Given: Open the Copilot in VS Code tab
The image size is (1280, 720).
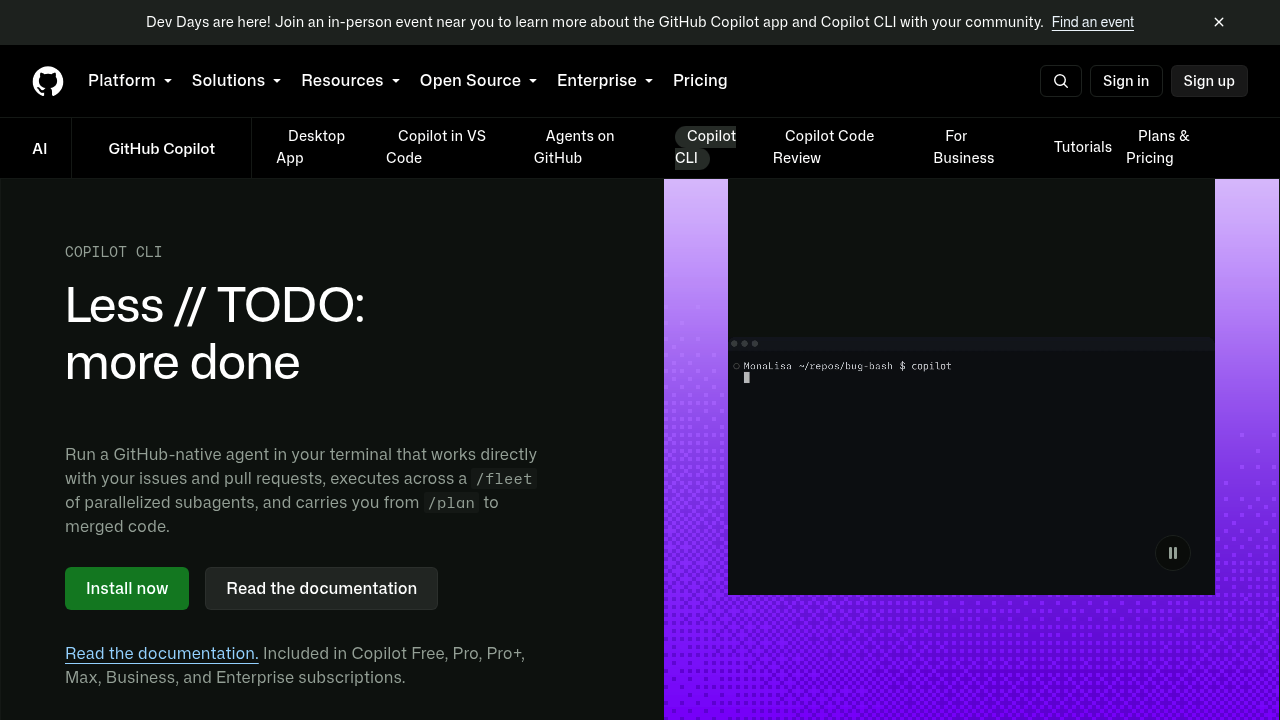Looking at the screenshot, I should 436,147.
